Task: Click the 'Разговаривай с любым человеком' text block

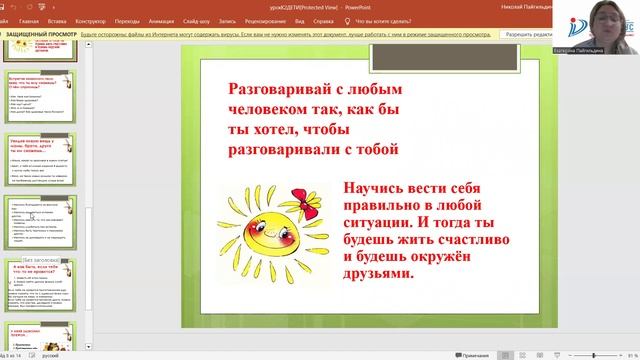Action: click(x=315, y=119)
